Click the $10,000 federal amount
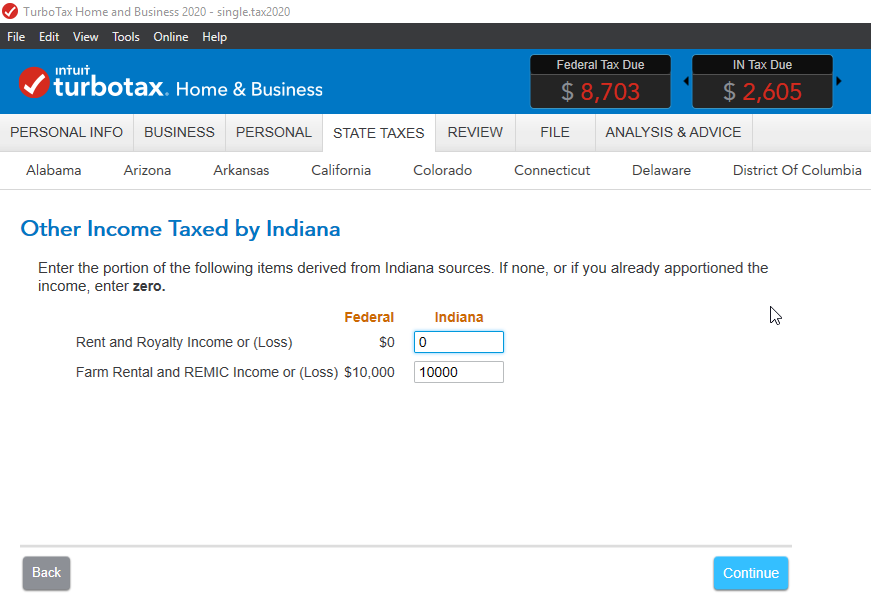Image resolution: width=871 pixels, height=610 pixels. coord(369,372)
